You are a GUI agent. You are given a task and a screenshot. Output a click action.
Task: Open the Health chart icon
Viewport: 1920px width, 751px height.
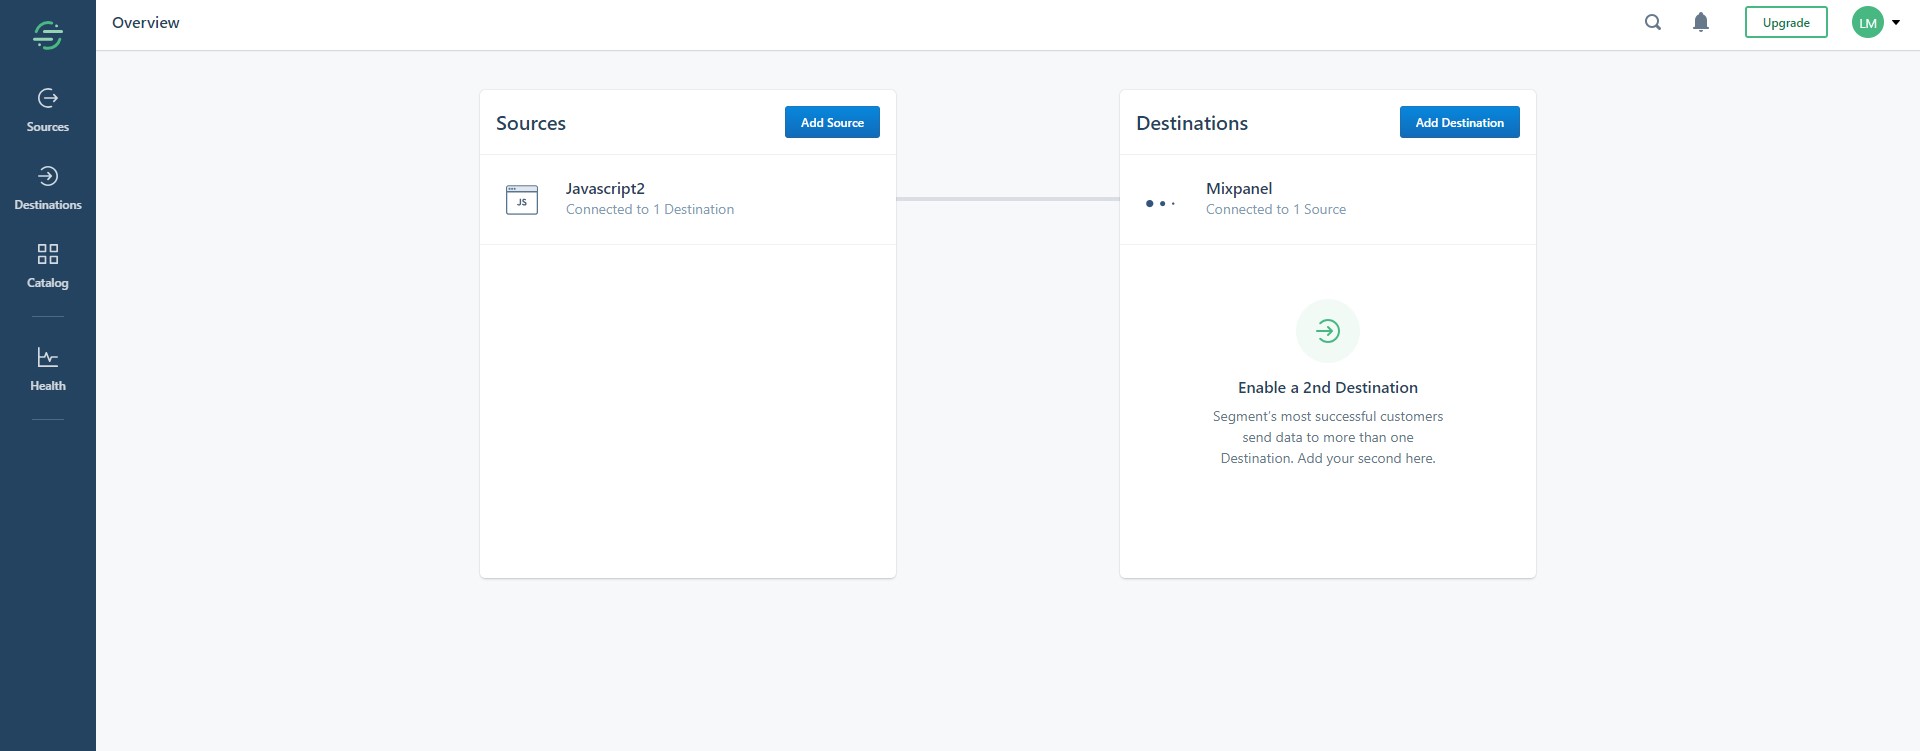(48, 357)
